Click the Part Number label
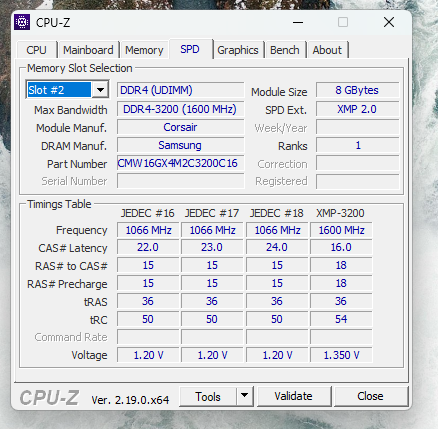The width and height of the screenshot is (438, 429). [77, 164]
